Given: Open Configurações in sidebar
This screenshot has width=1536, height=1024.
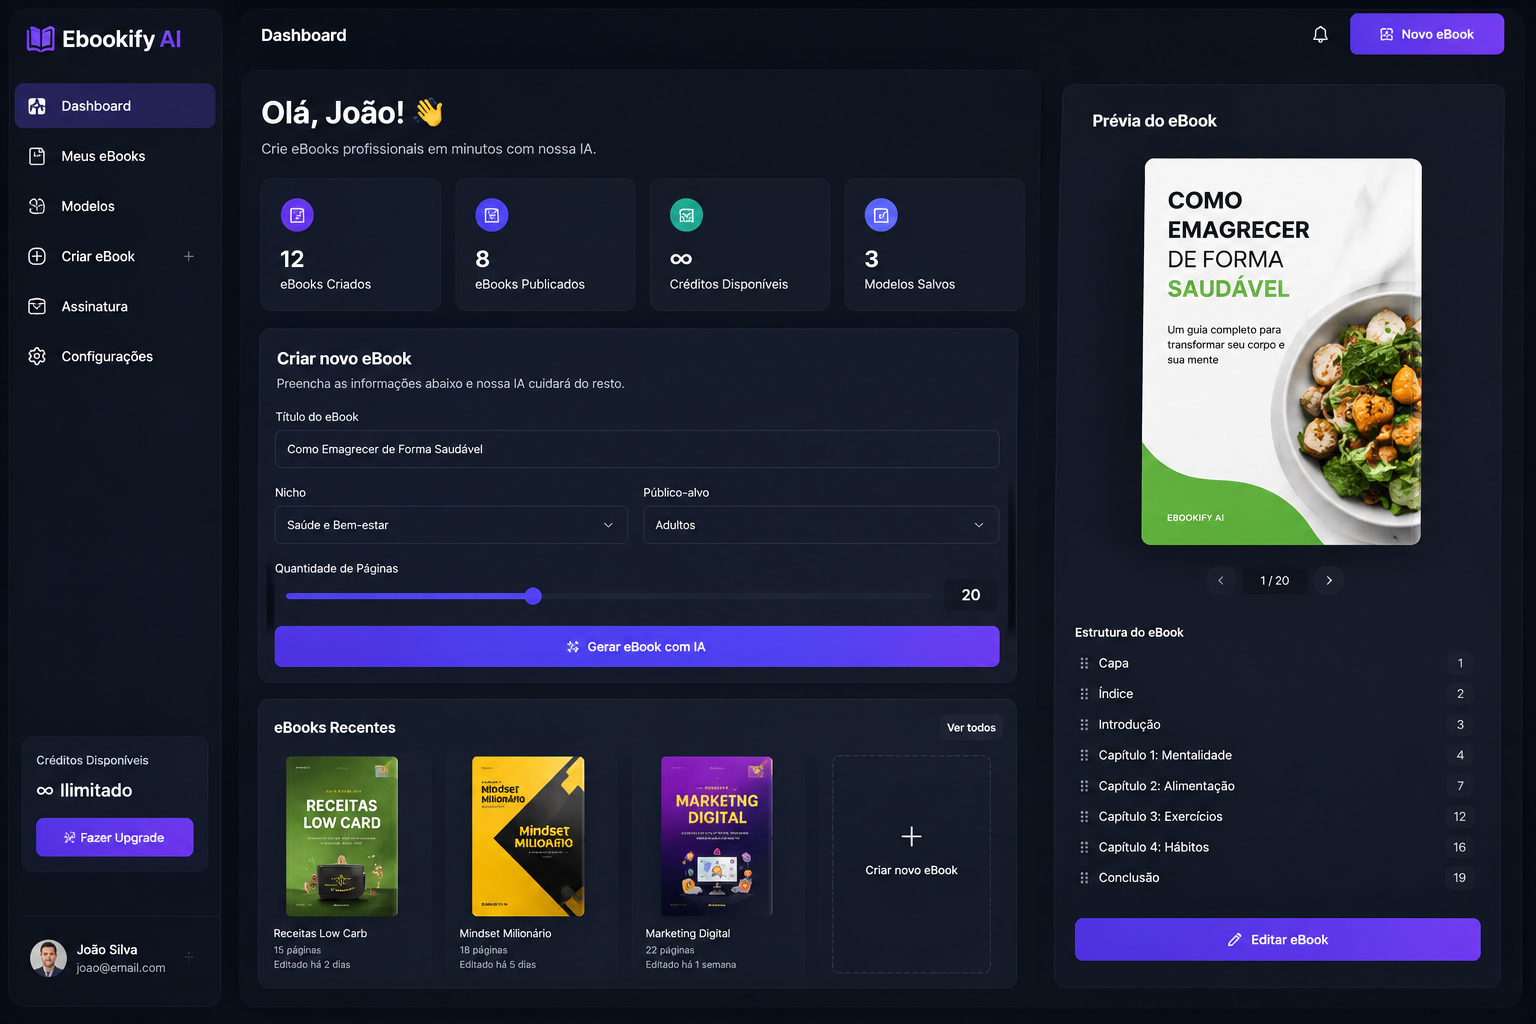Looking at the screenshot, I should [x=115, y=356].
